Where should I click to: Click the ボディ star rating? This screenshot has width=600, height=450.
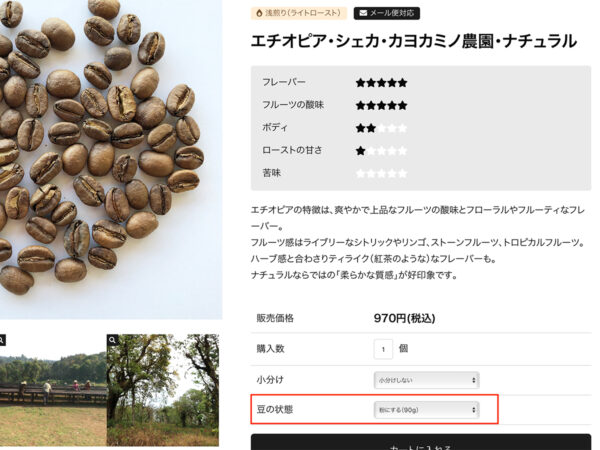tap(382, 128)
